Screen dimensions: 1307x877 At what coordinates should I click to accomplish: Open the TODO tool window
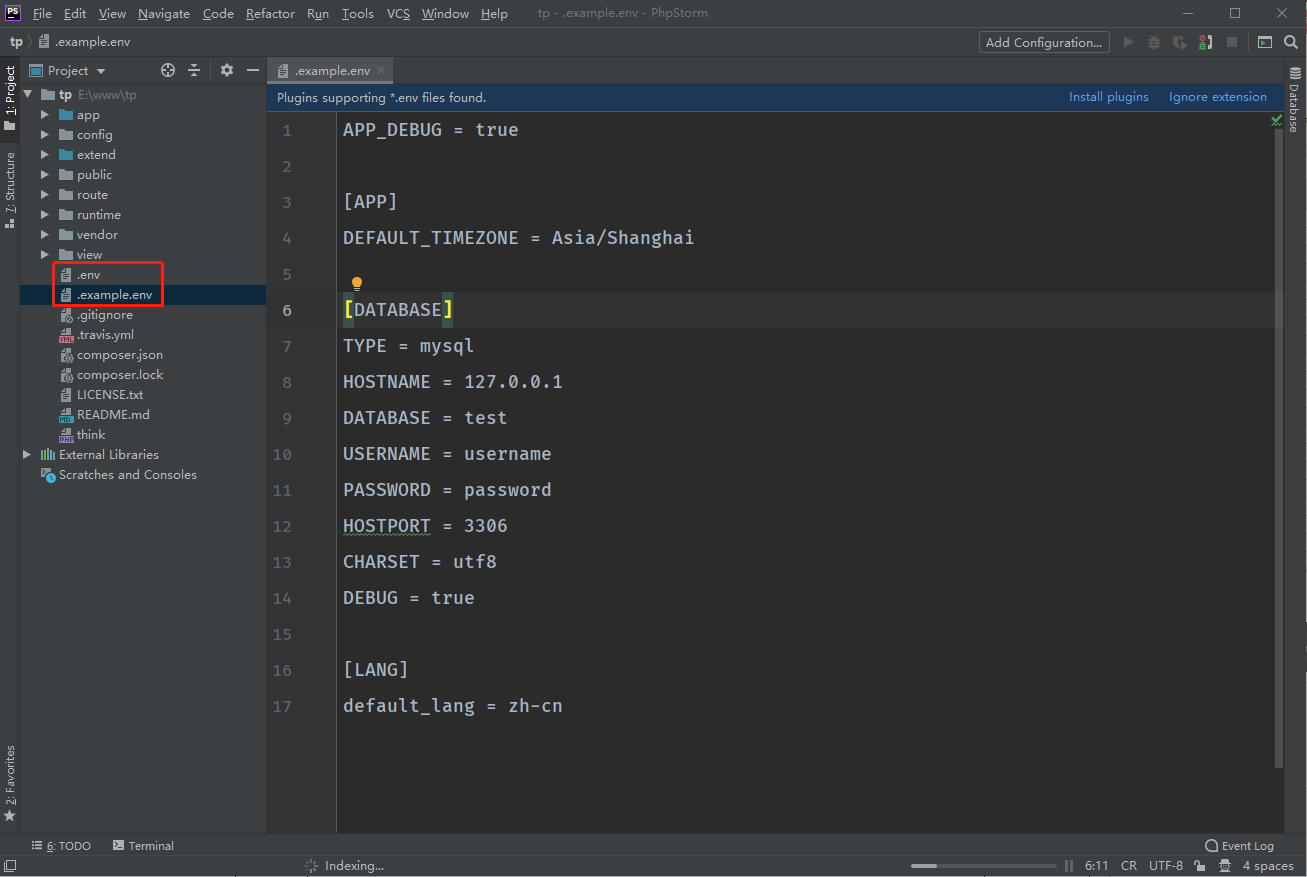[61, 846]
